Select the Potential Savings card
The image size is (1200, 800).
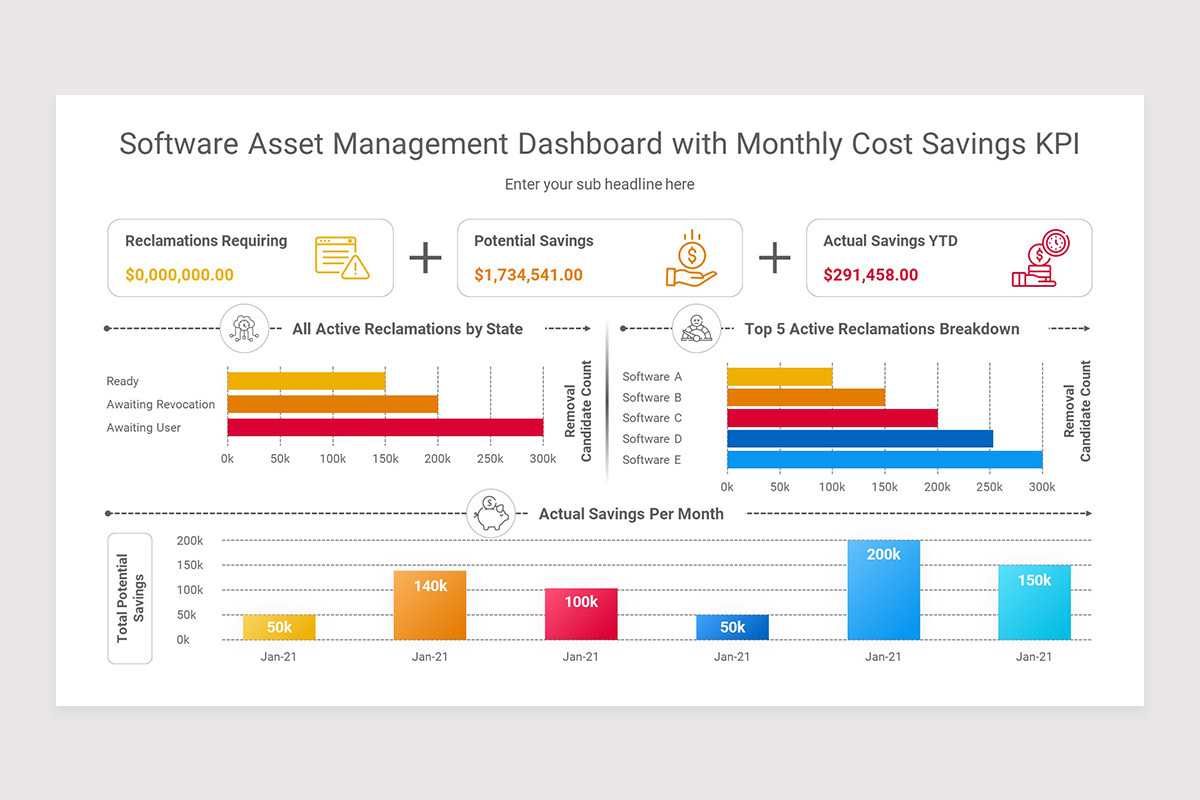600,258
